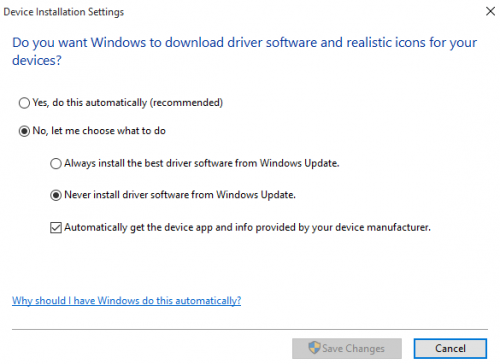
Task: Close the Device Installation Settings dialog
Action: point(490,11)
